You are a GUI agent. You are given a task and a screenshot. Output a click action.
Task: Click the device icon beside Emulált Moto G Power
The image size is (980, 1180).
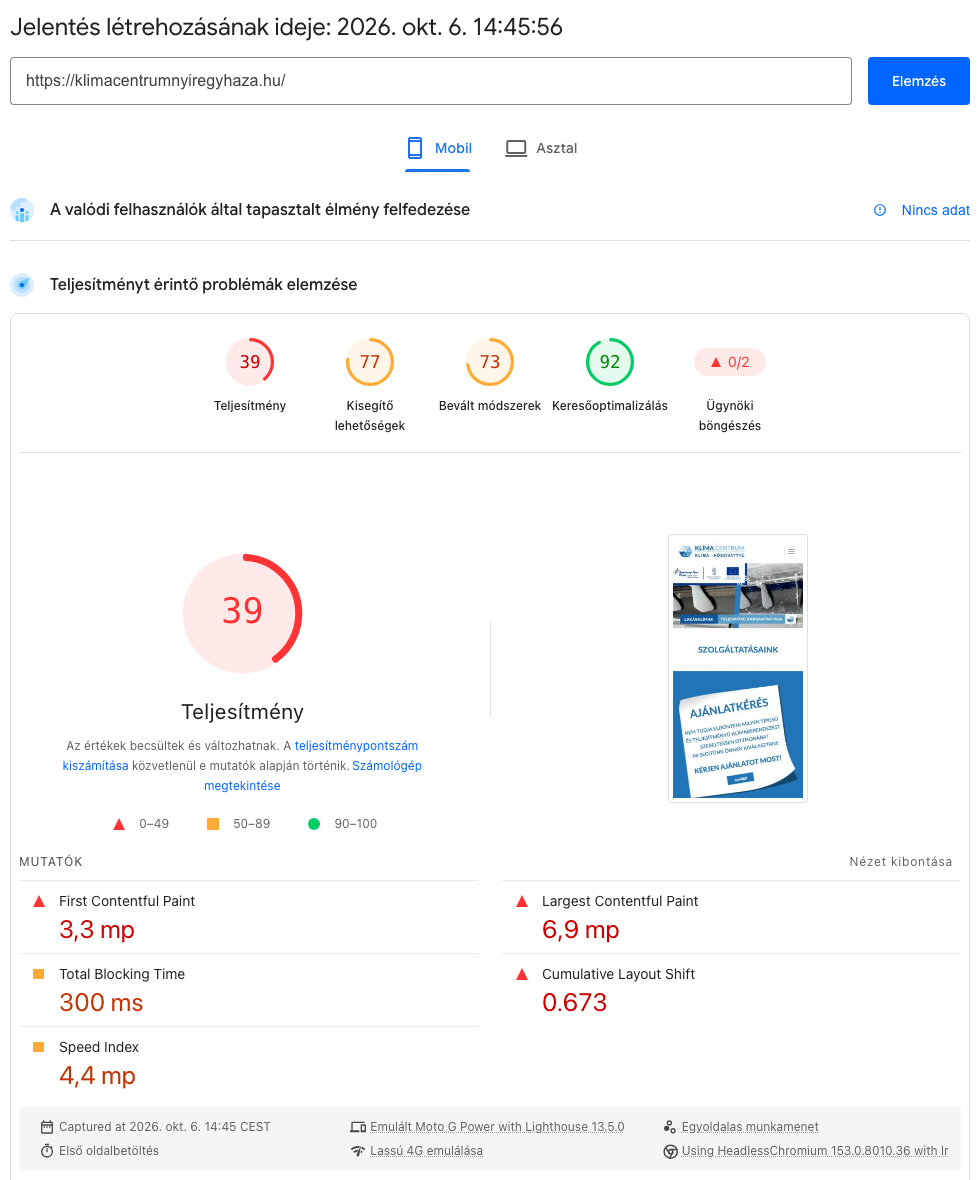click(x=358, y=1127)
